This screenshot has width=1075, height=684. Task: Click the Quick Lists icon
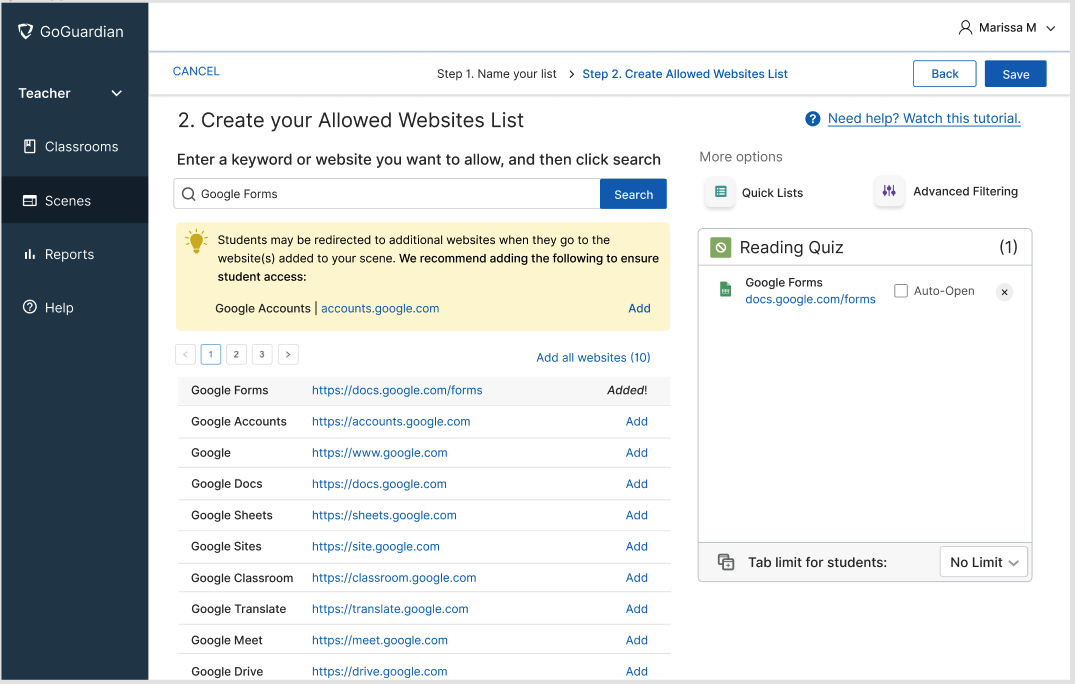[x=721, y=192]
